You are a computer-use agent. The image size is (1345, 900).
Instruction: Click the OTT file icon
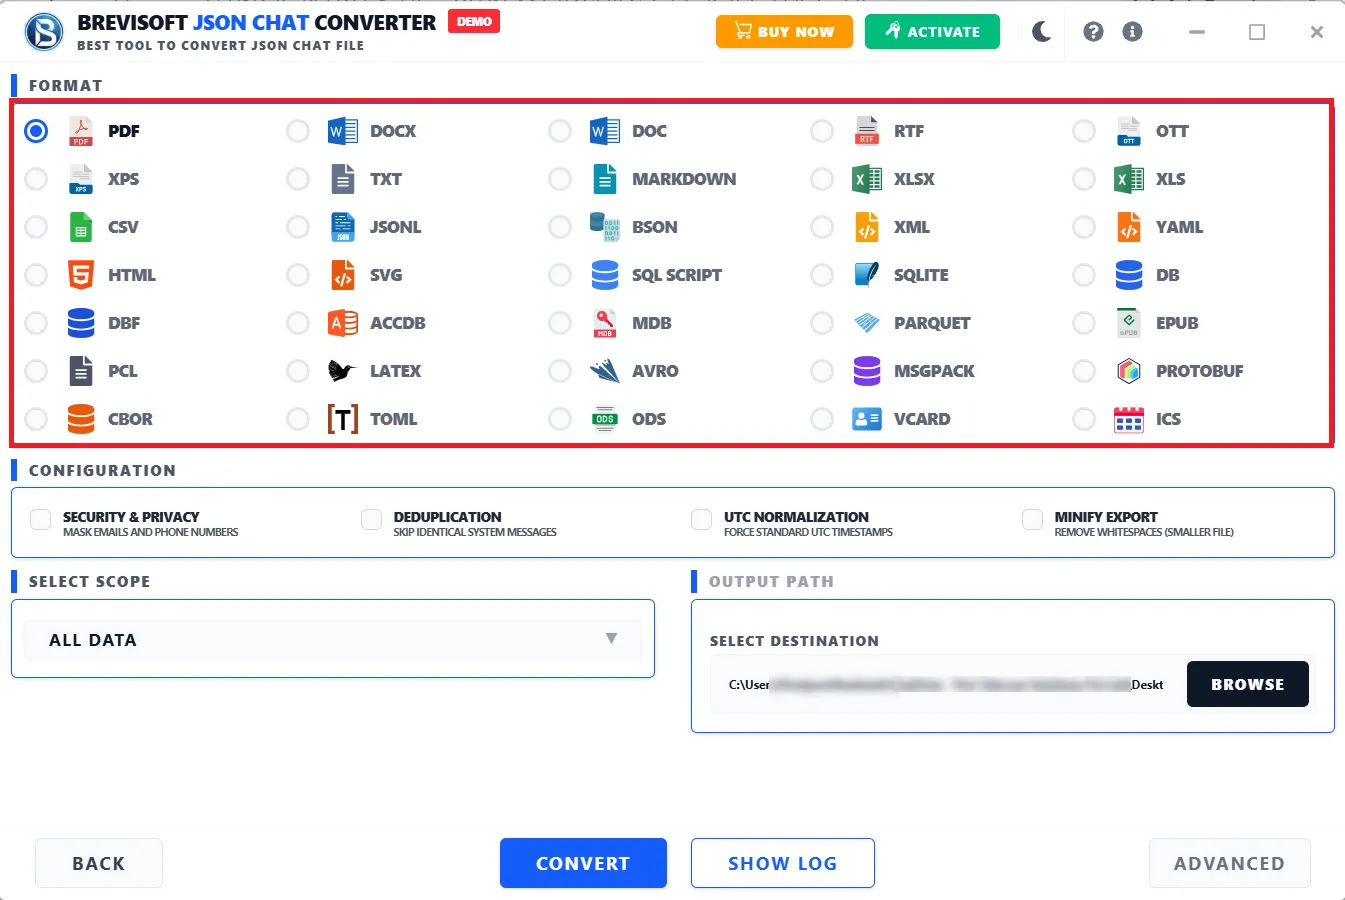1129,131
